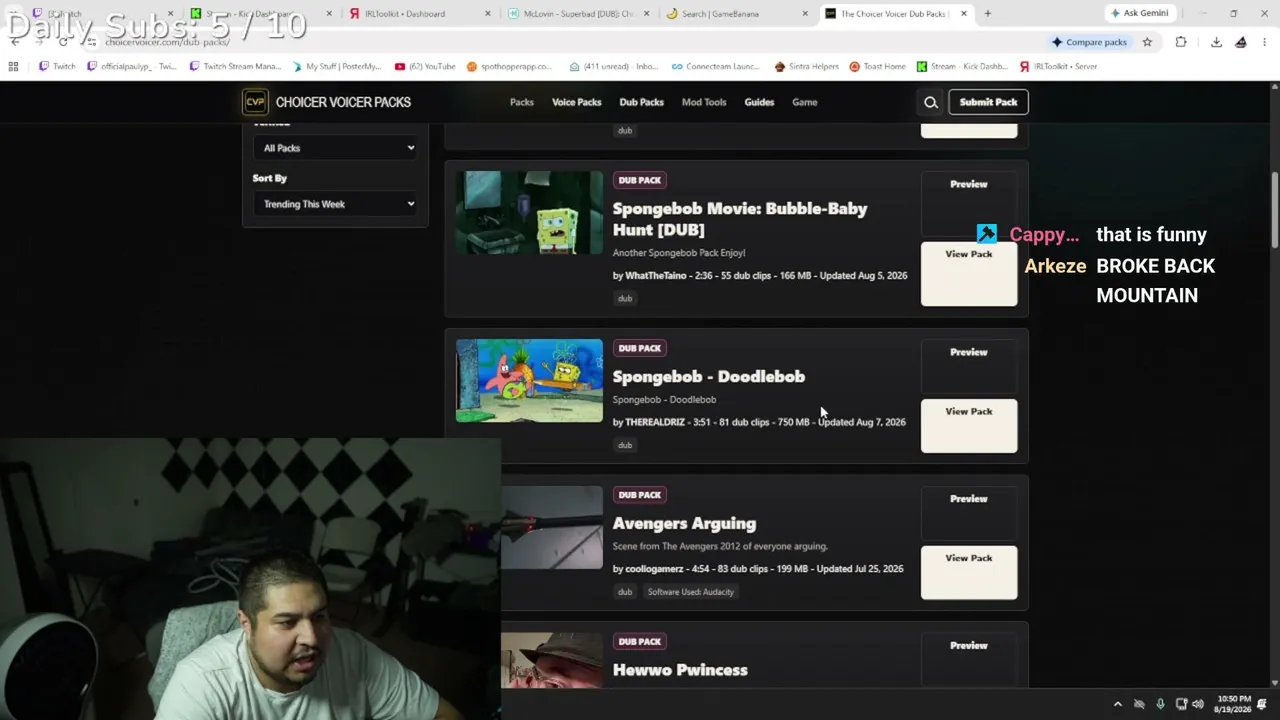
Task: Open the YouTube bookmark
Action: tap(425, 66)
